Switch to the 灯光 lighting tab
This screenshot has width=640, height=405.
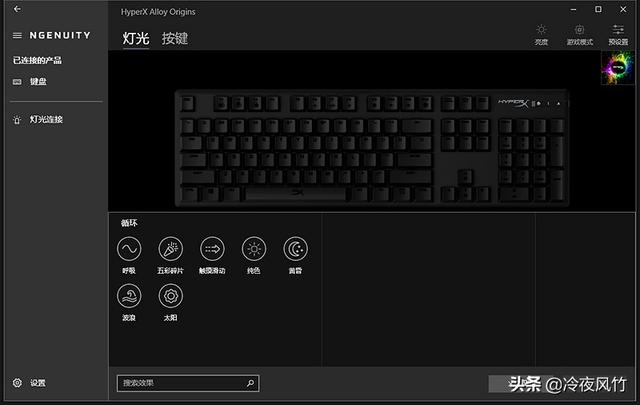[136, 38]
